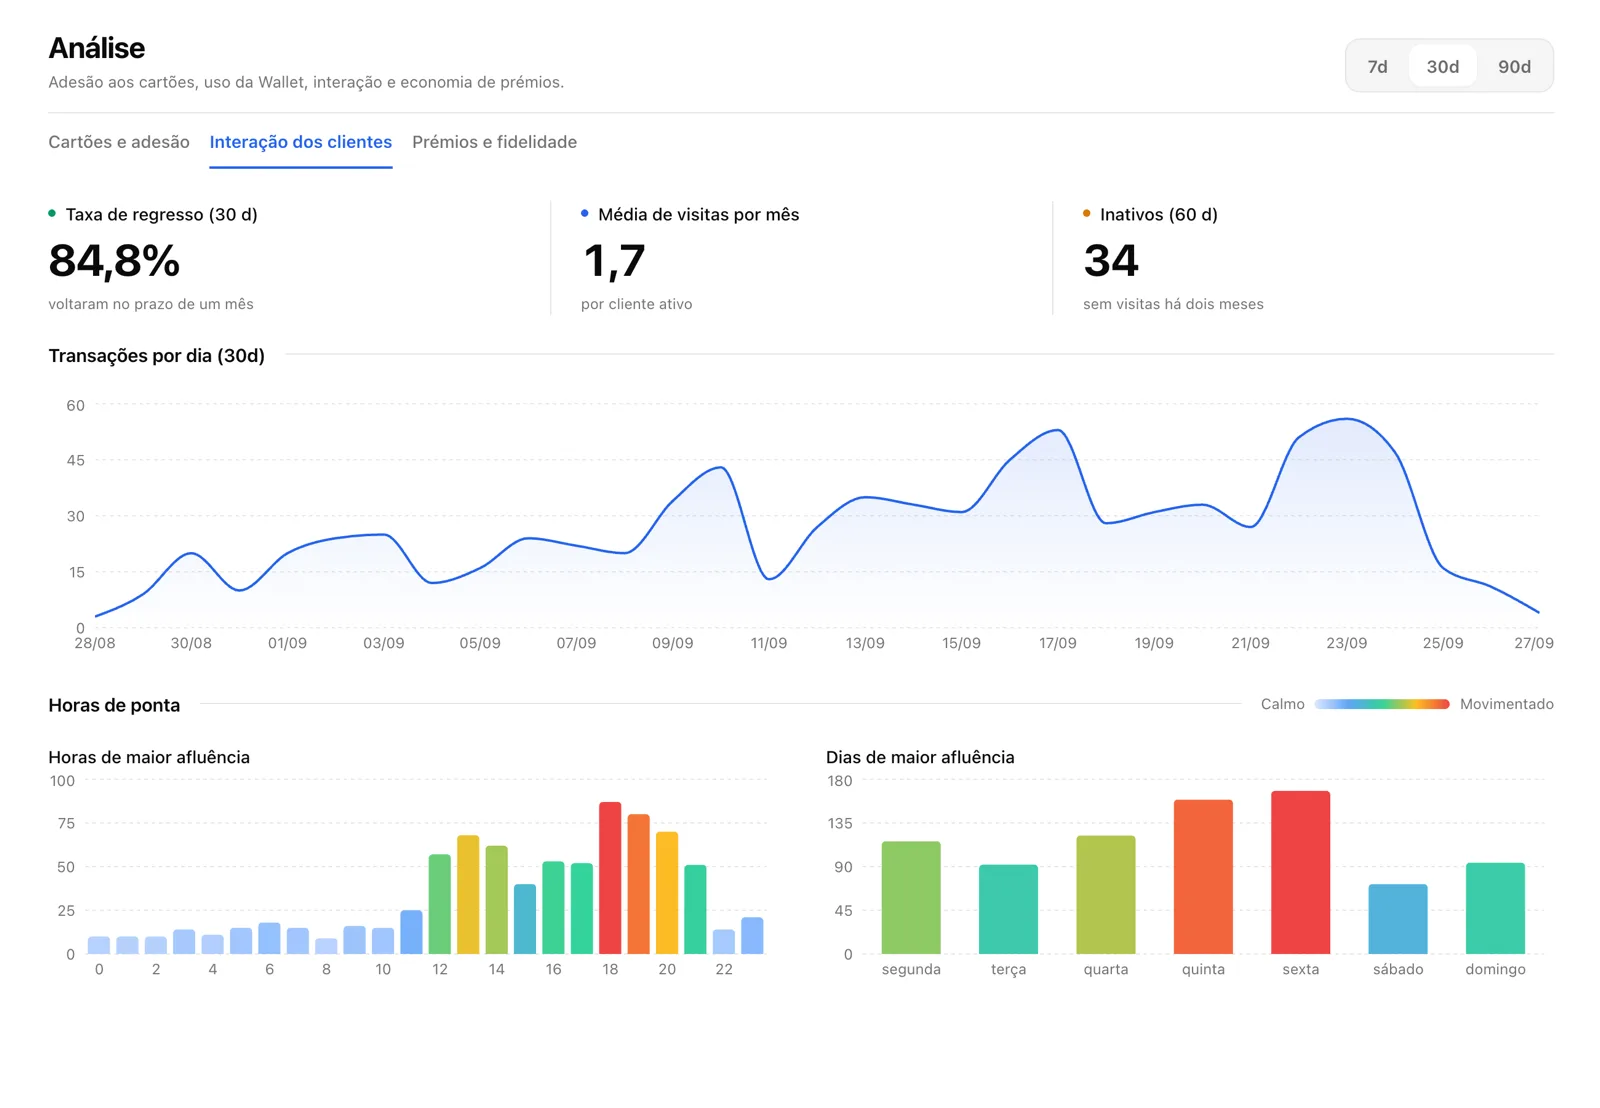The image size is (1600, 1108).
Task: Click the Média de visitas por mês label
Action: point(698,214)
